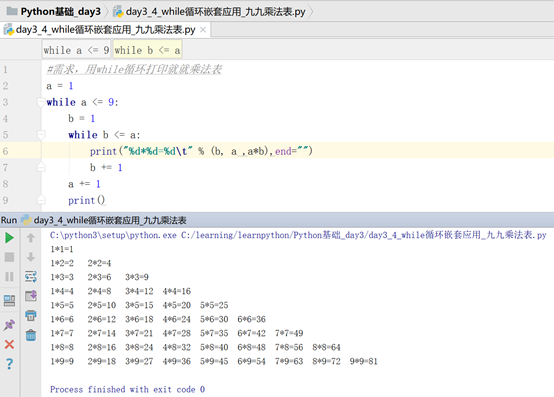Screen dimensions: 554x397
Task: Collapse the fold marker at line 5
Action: pyautogui.click(x=41, y=135)
